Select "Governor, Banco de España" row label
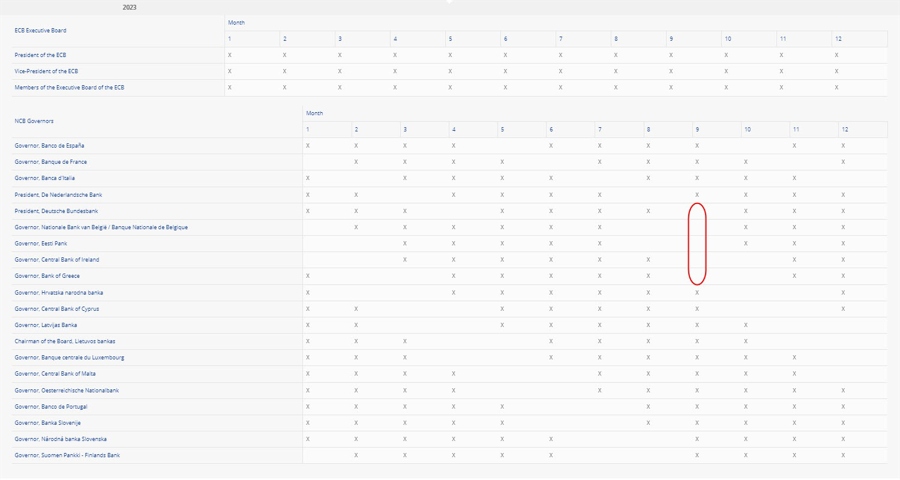Viewport: 900px width, 480px height. (49, 146)
